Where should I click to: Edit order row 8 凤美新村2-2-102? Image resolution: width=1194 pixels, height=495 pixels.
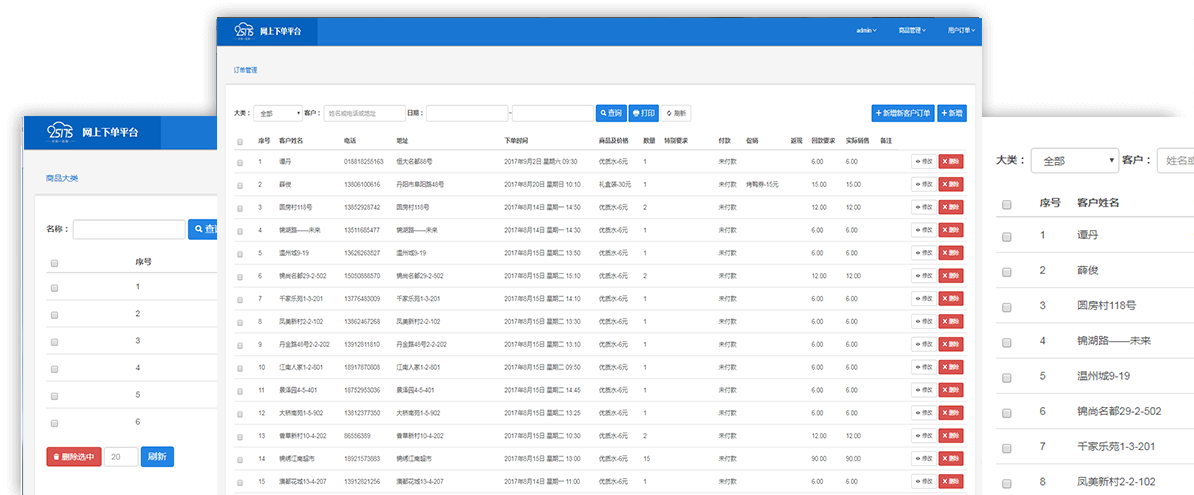click(924, 321)
